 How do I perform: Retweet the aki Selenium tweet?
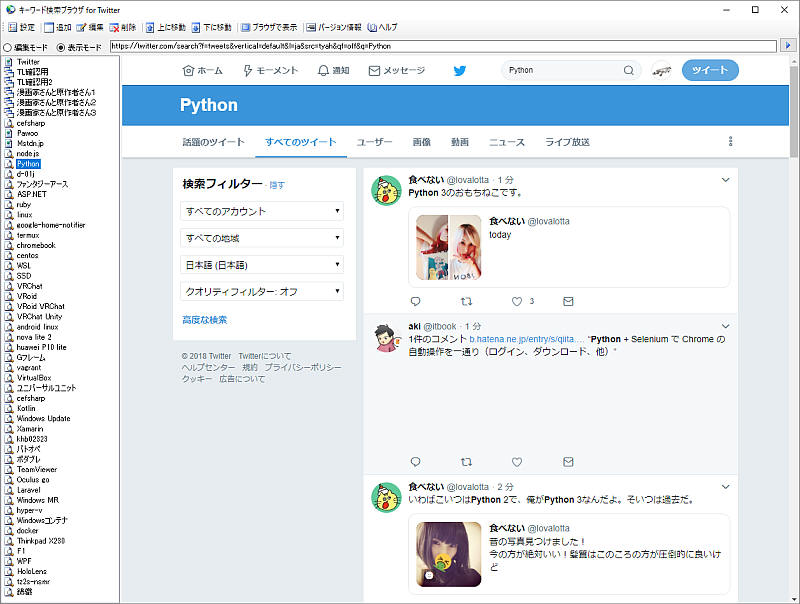pos(466,462)
